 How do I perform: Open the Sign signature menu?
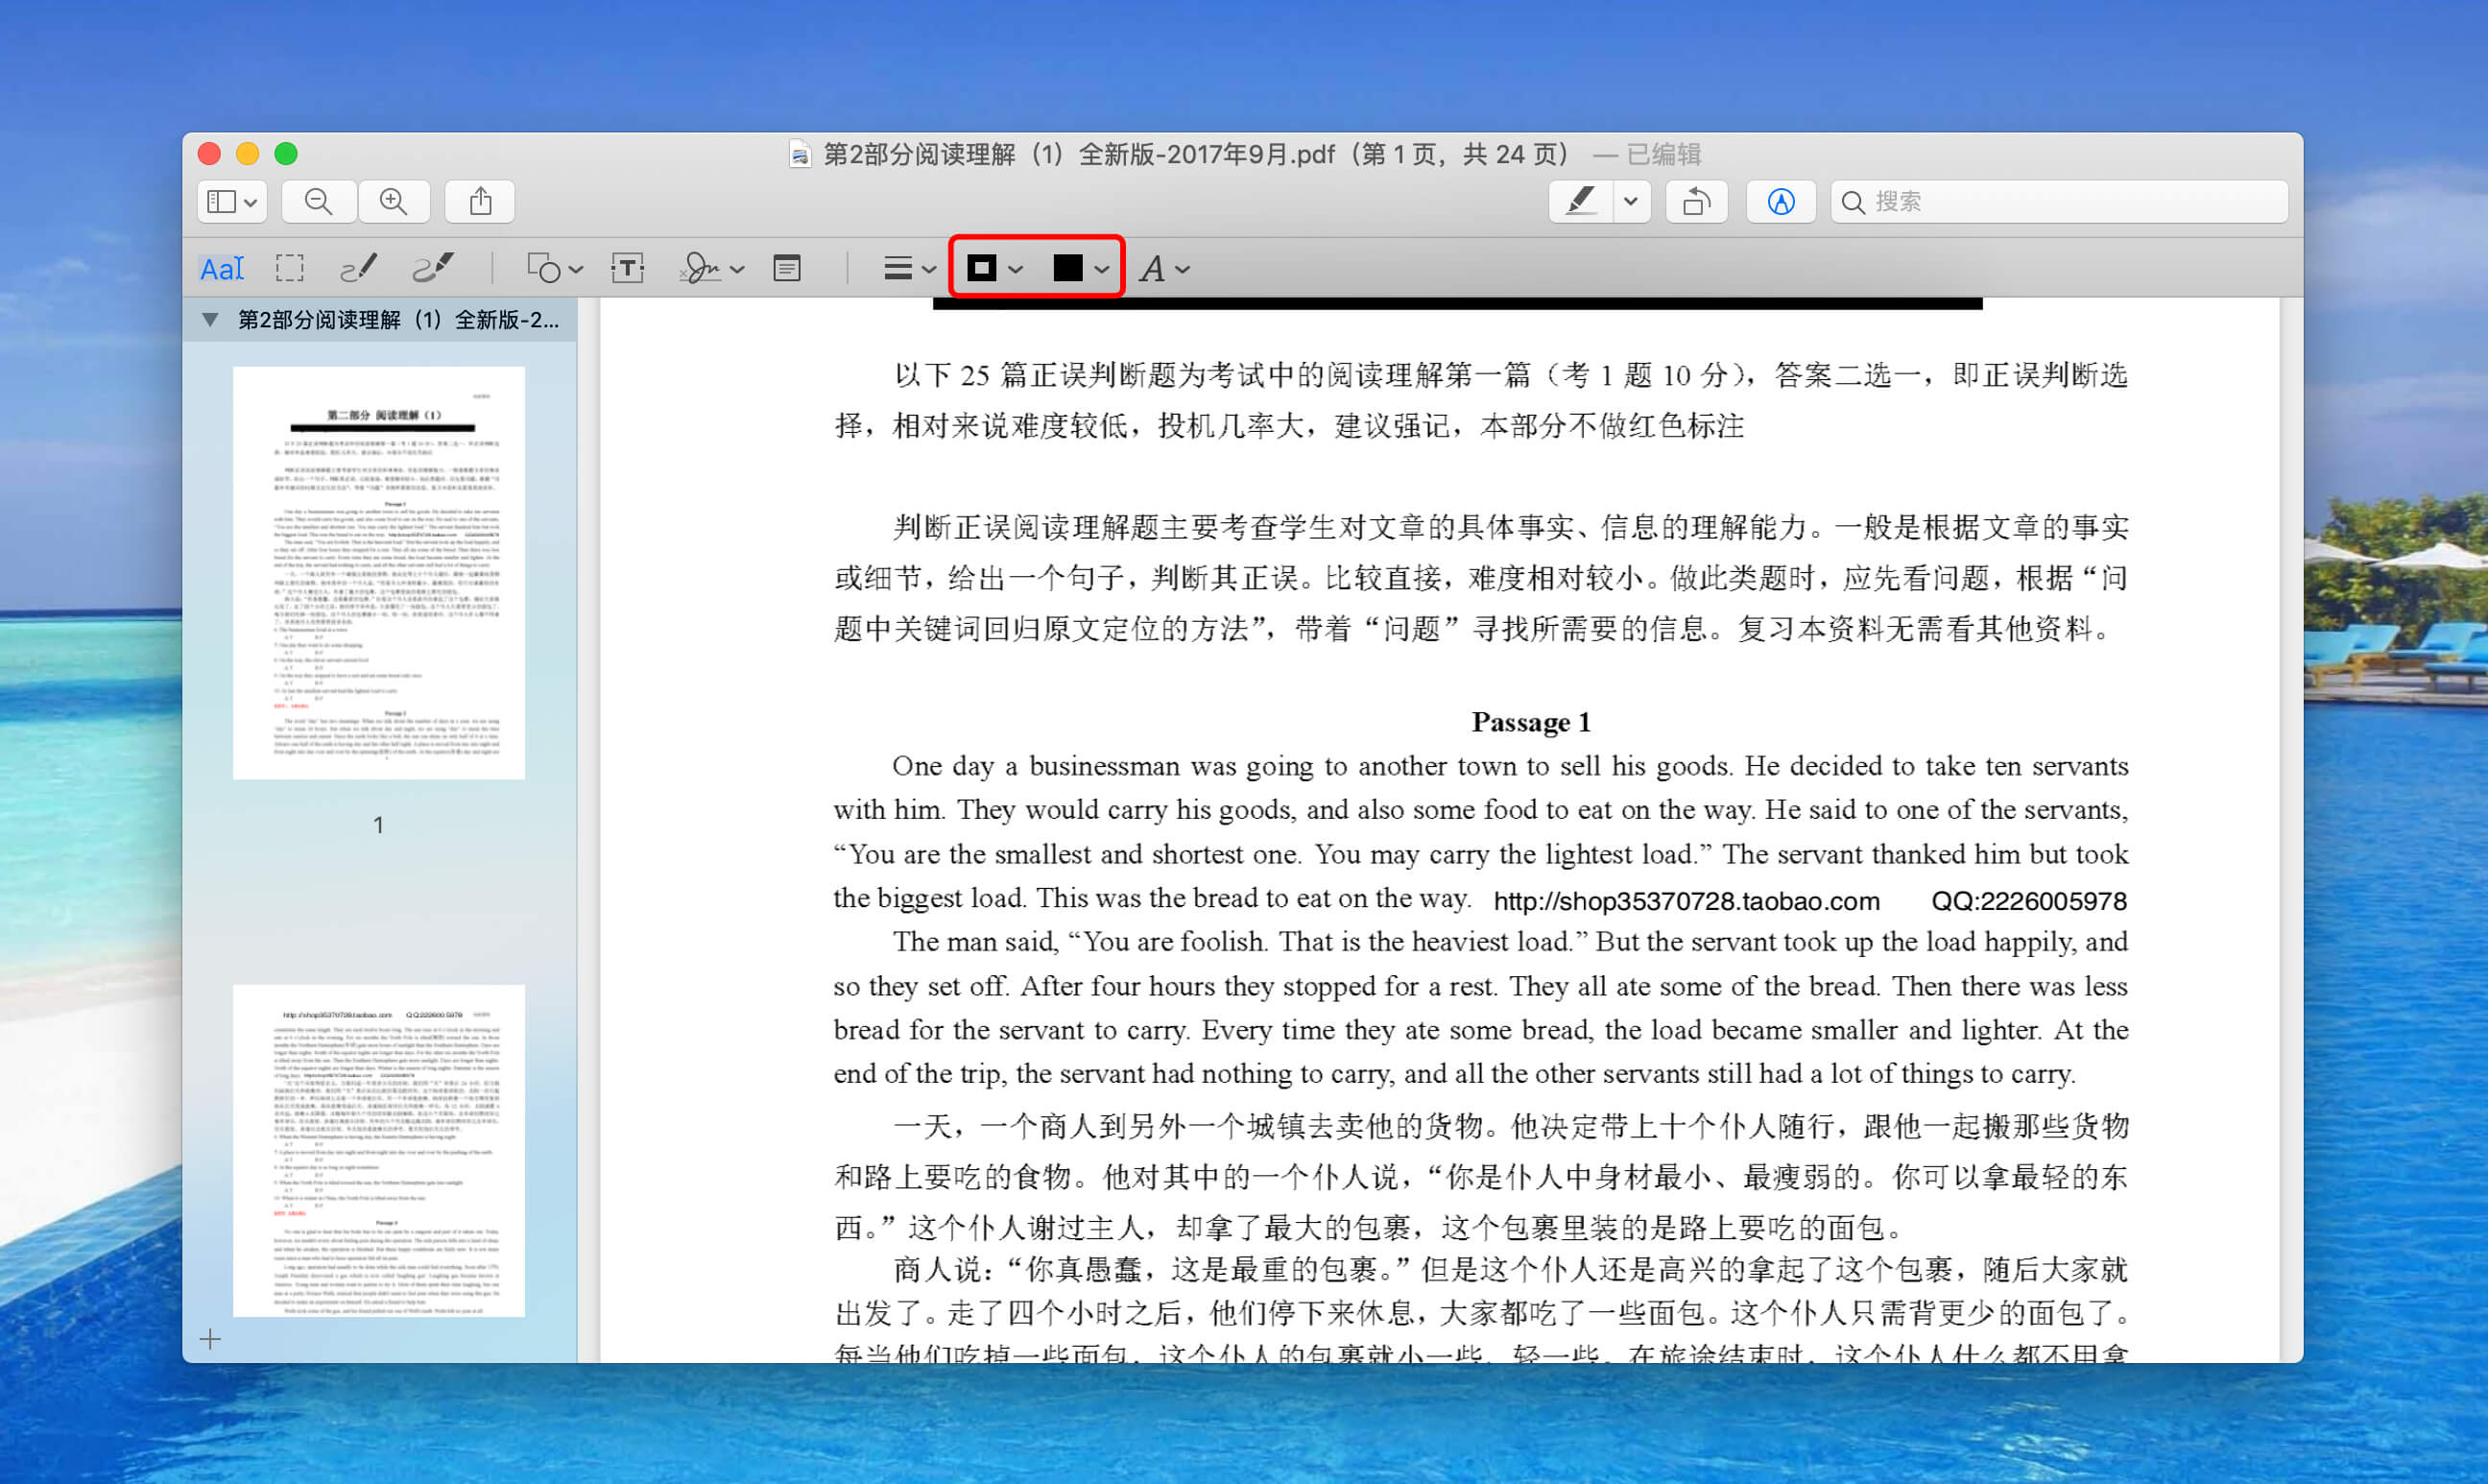click(711, 268)
